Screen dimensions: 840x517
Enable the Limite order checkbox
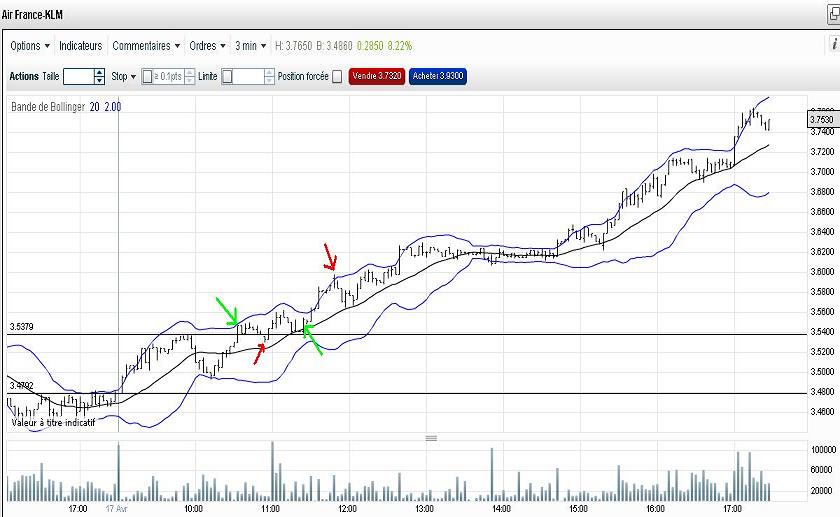[227, 77]
